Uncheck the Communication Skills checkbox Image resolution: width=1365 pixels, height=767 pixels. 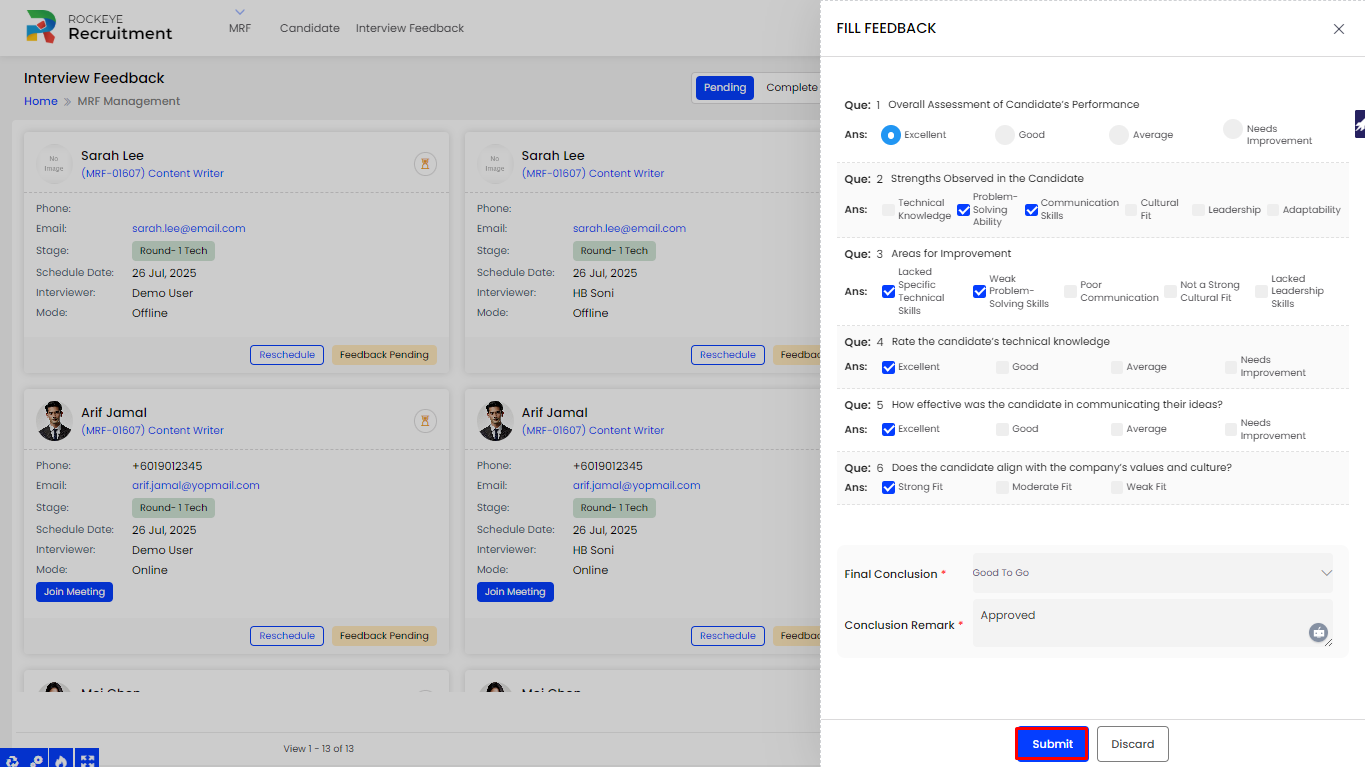pos(1032,210)
